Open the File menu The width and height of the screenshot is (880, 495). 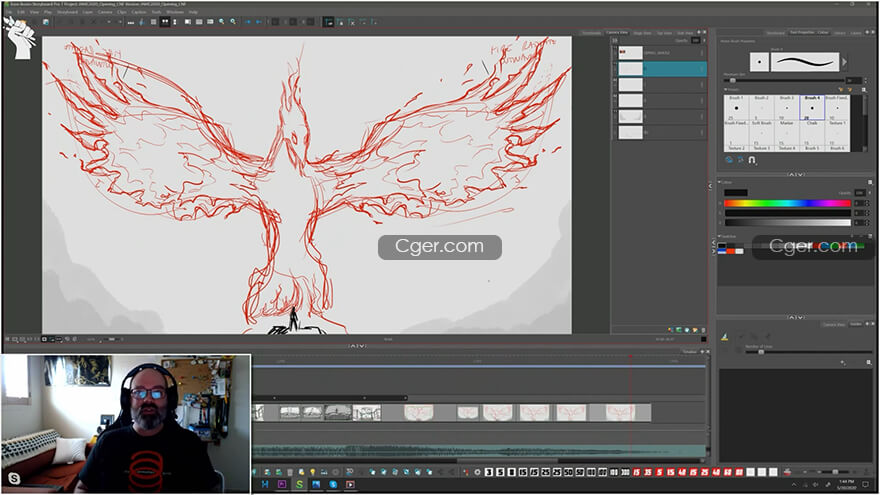click(8, 12)
